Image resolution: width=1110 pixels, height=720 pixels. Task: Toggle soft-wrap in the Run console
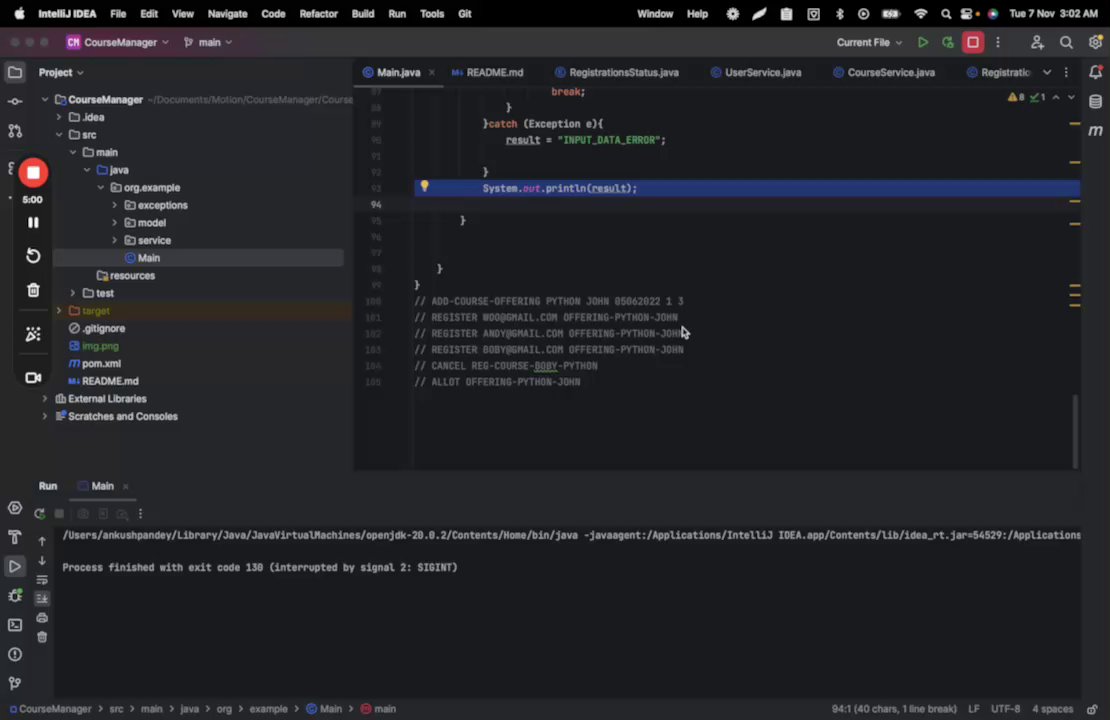pyautogui.click(x=42, y=580)
